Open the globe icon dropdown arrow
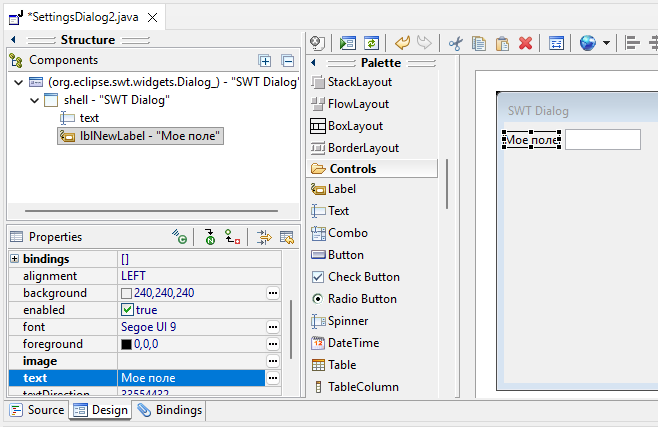This screenshot has width=658, height=427. point(606,43)
